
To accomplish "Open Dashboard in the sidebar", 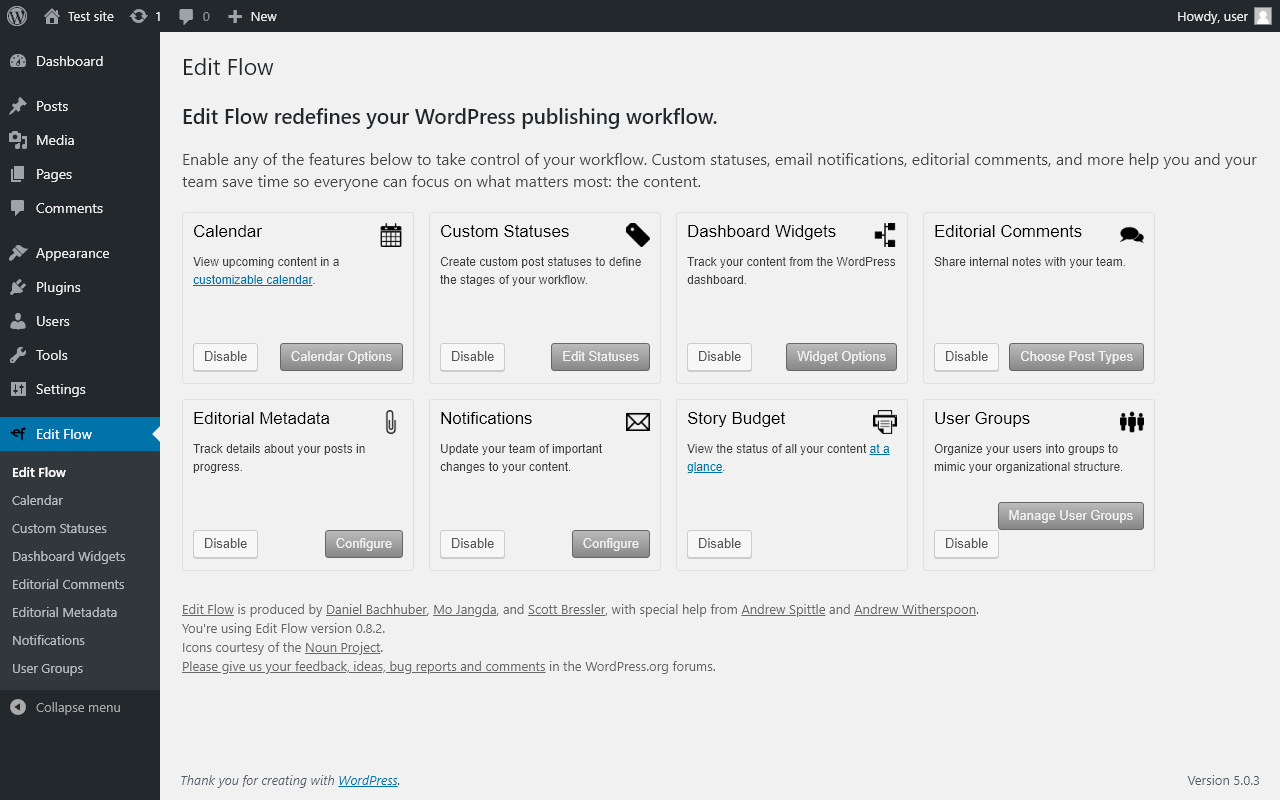I will coord(80,61).
